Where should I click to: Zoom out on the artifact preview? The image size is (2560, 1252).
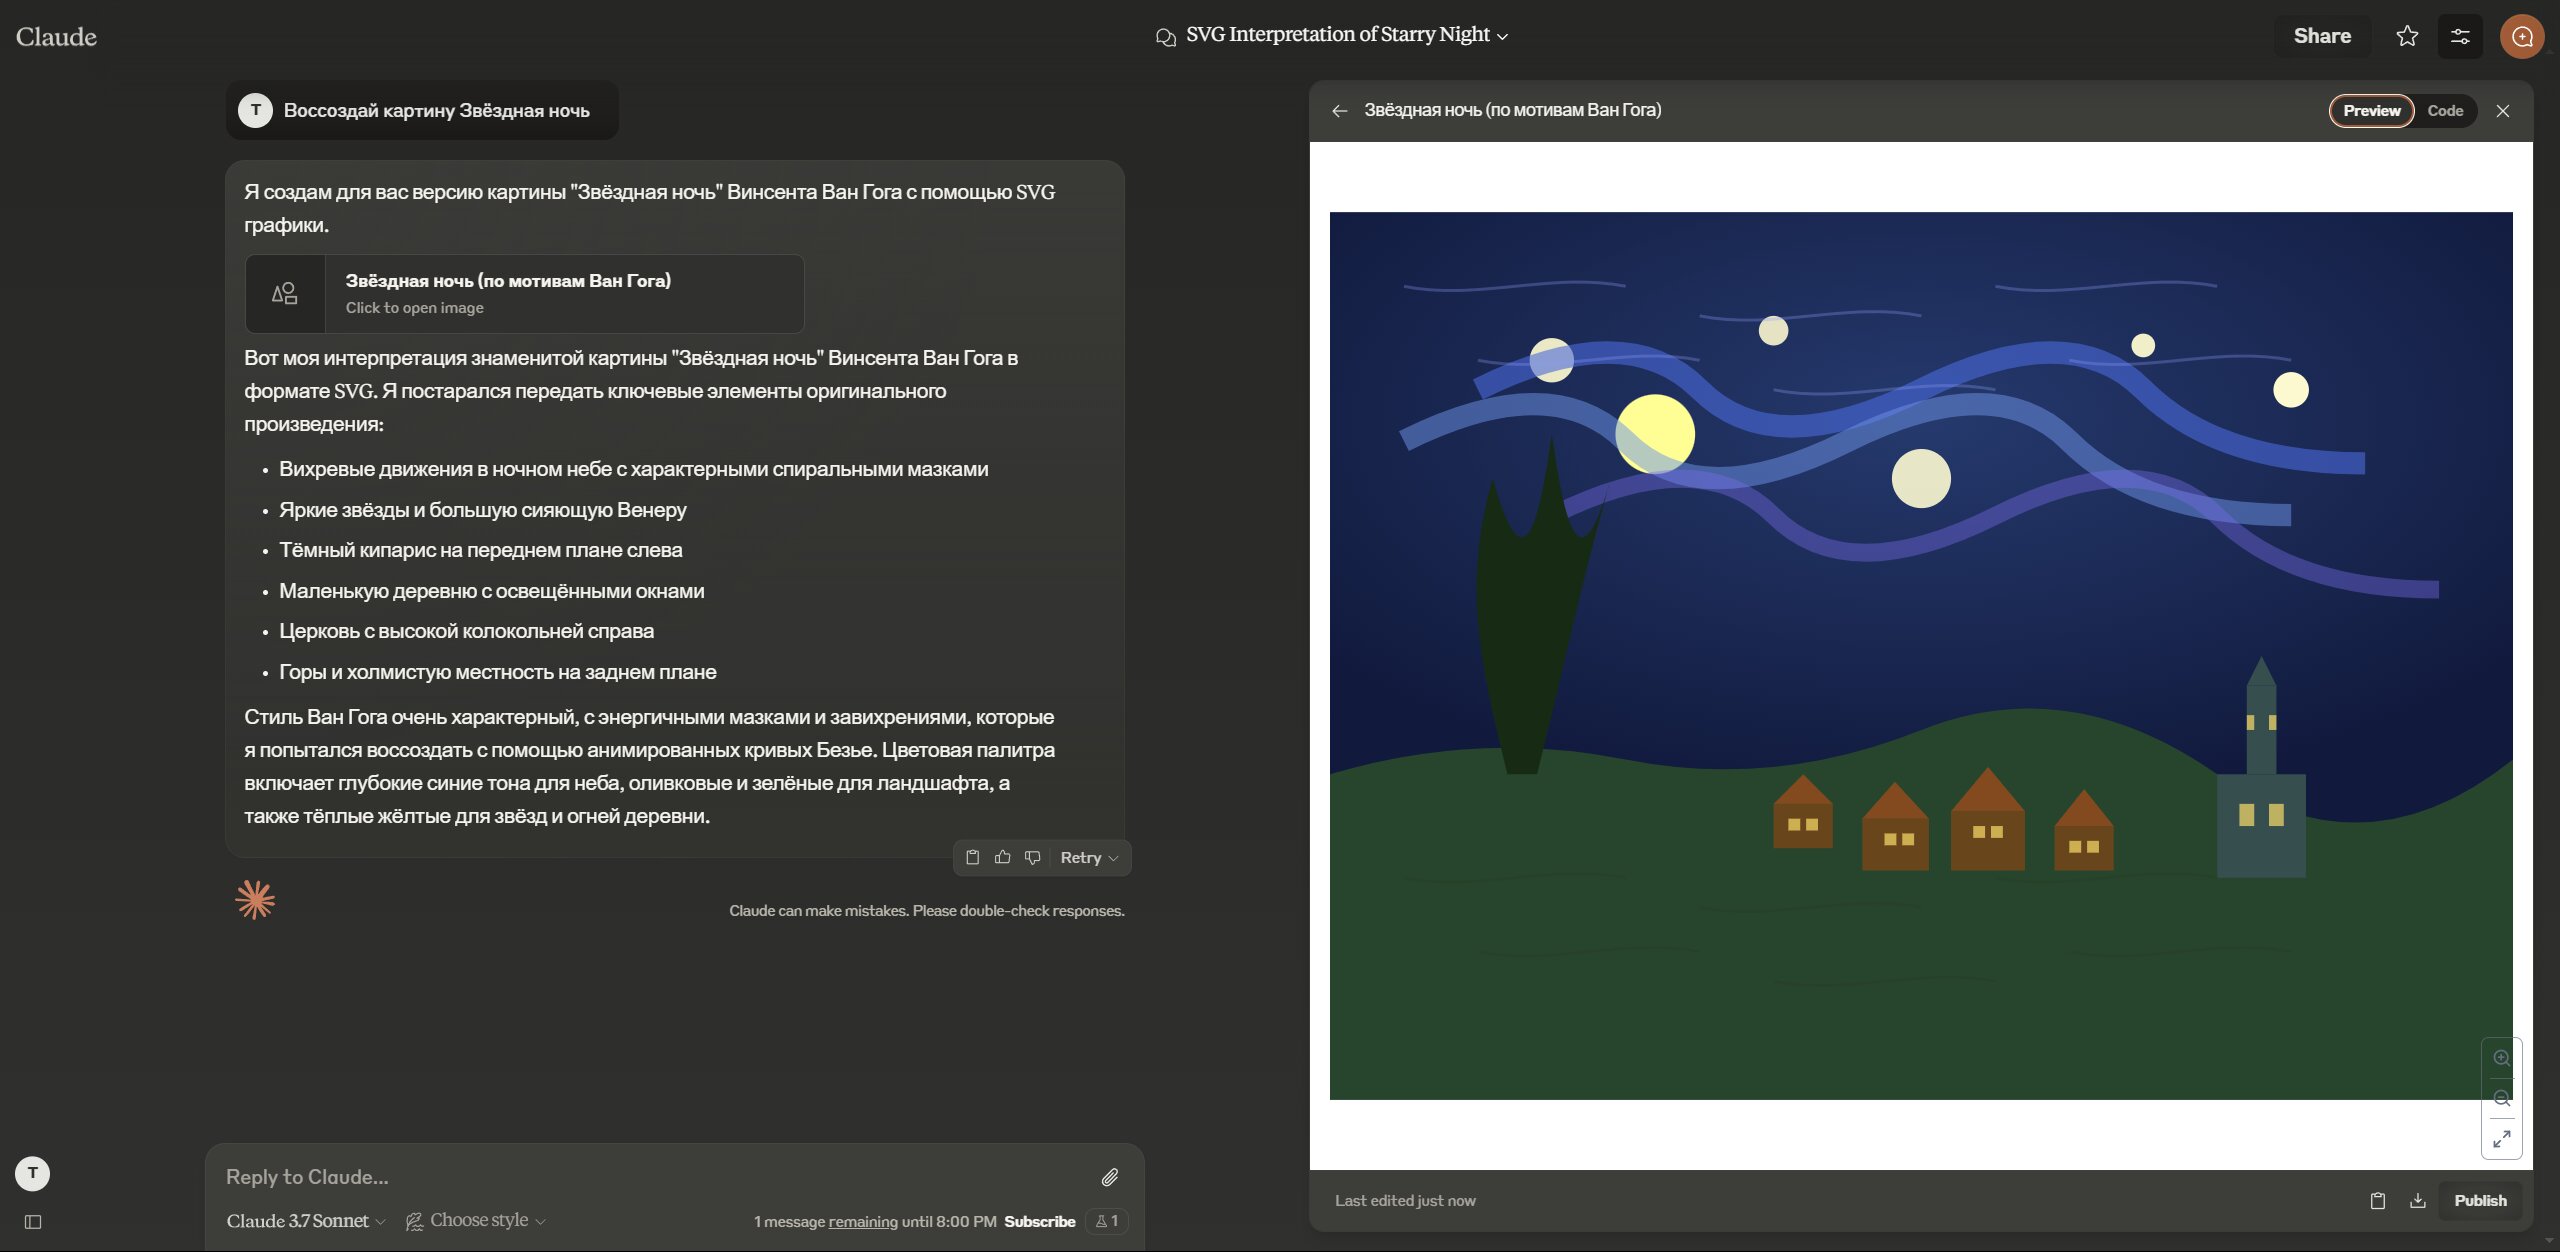click(2501, 1098)
